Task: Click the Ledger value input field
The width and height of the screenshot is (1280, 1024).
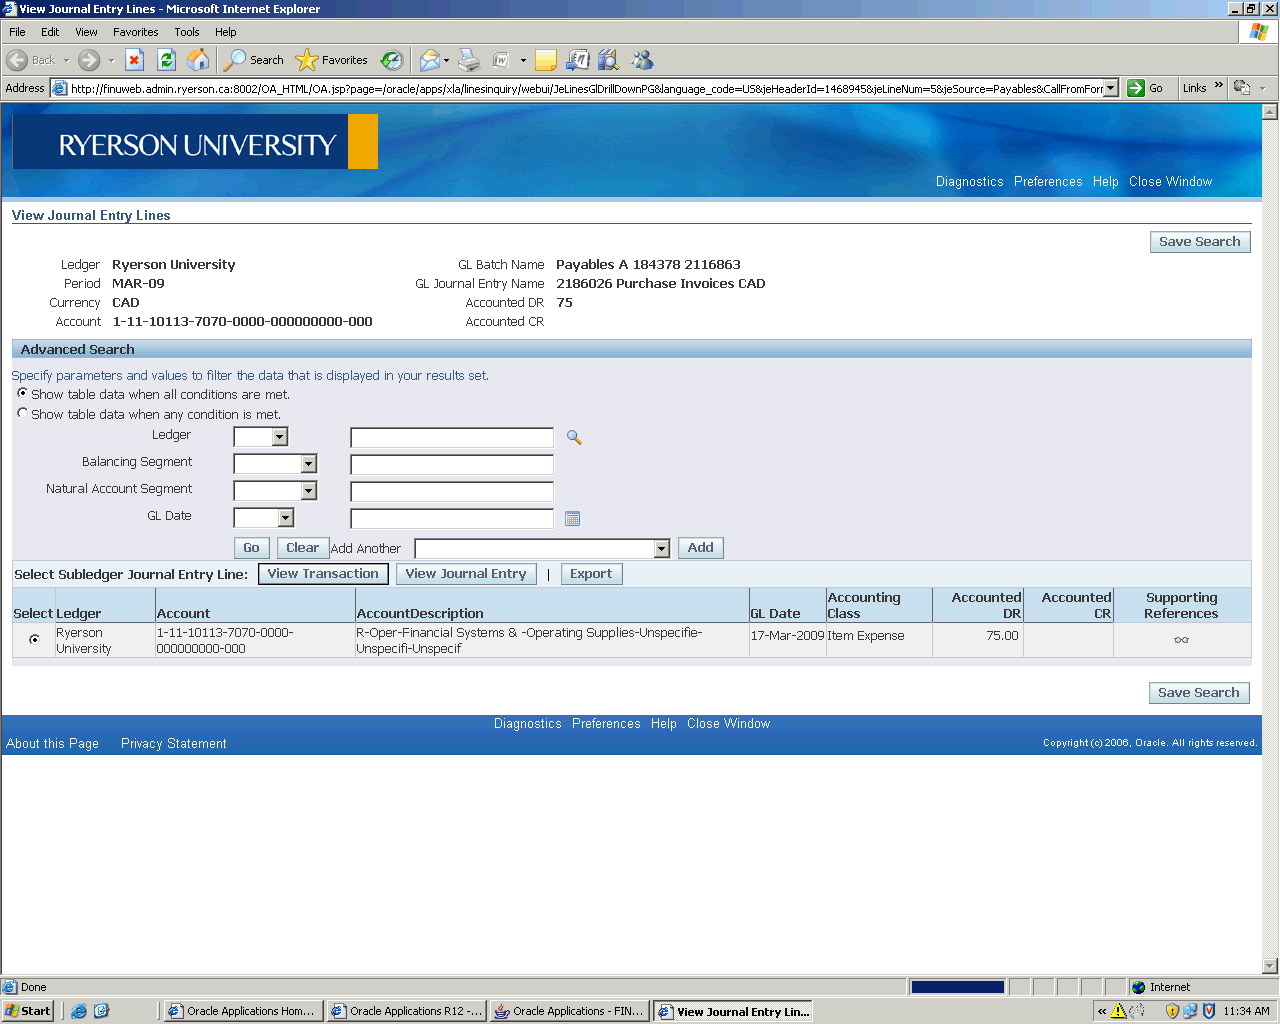Action: pyautogui.click(x=451, y=438)
